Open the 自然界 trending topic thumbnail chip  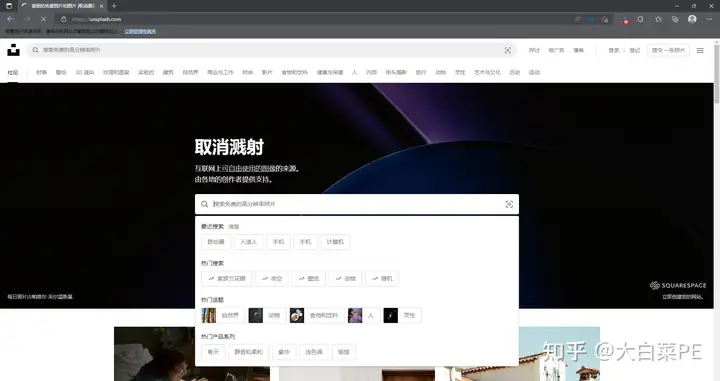[223, 315]
